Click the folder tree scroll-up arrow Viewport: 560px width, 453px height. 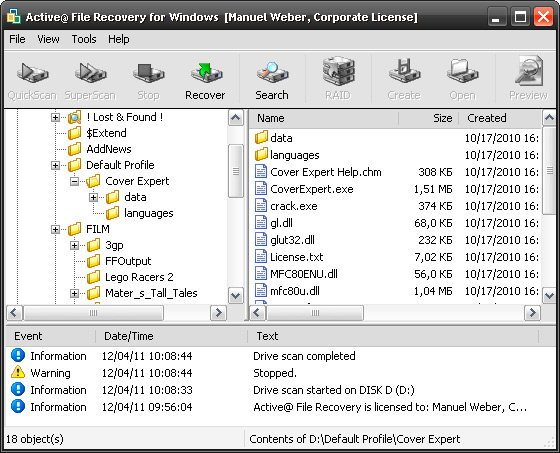236,118
